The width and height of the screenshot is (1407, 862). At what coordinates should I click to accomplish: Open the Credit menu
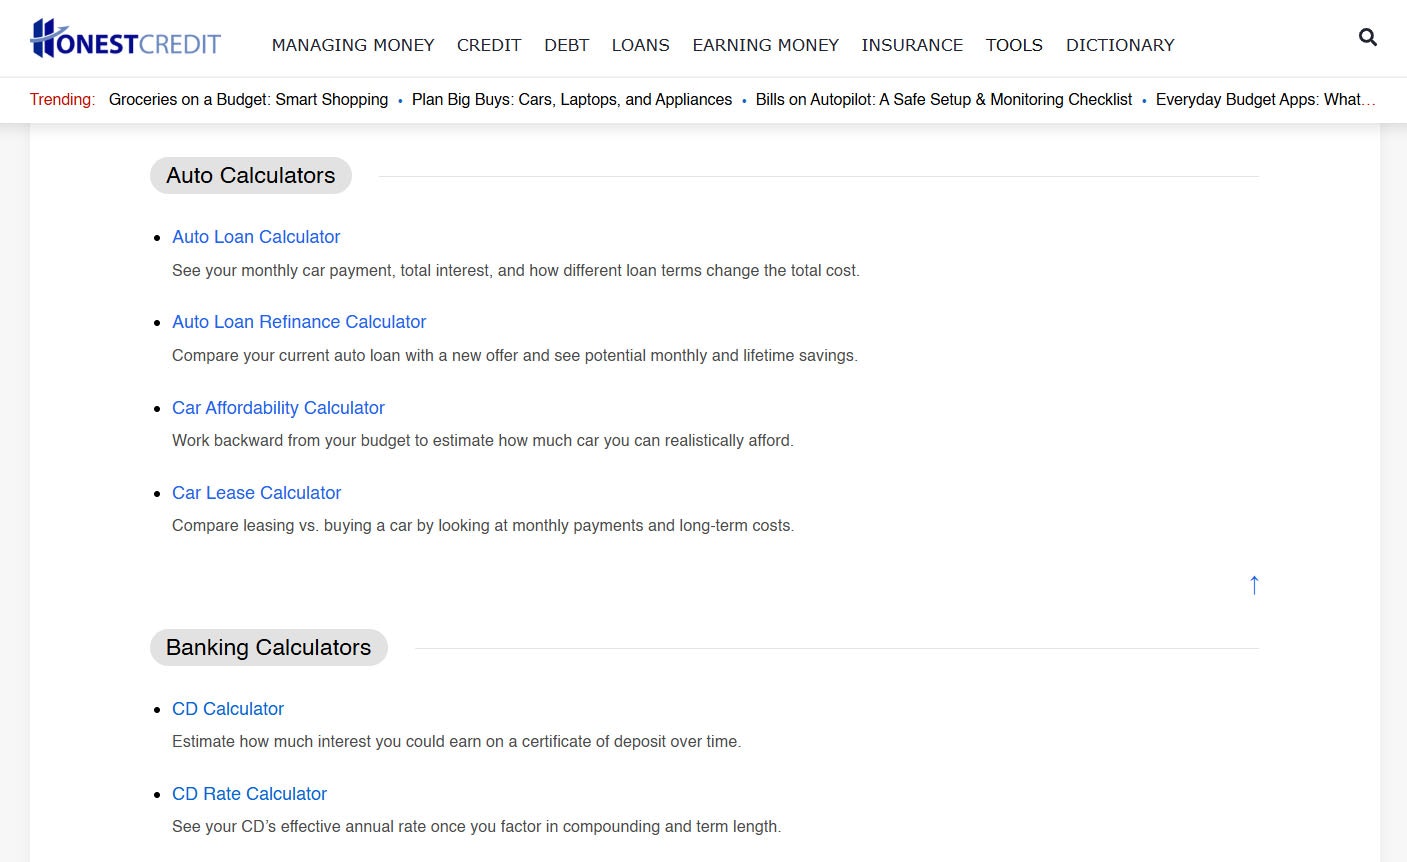[x=489, y=45]
